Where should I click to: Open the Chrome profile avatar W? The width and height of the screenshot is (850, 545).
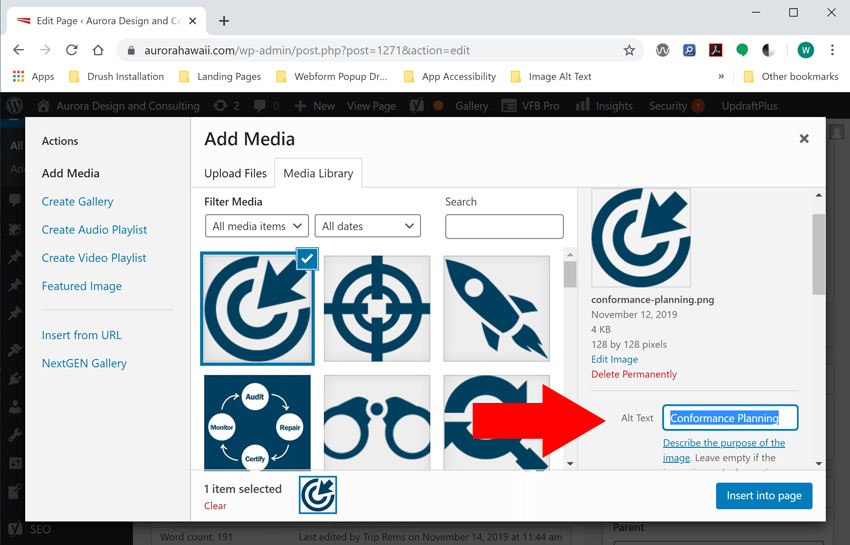tap(806, 50)
